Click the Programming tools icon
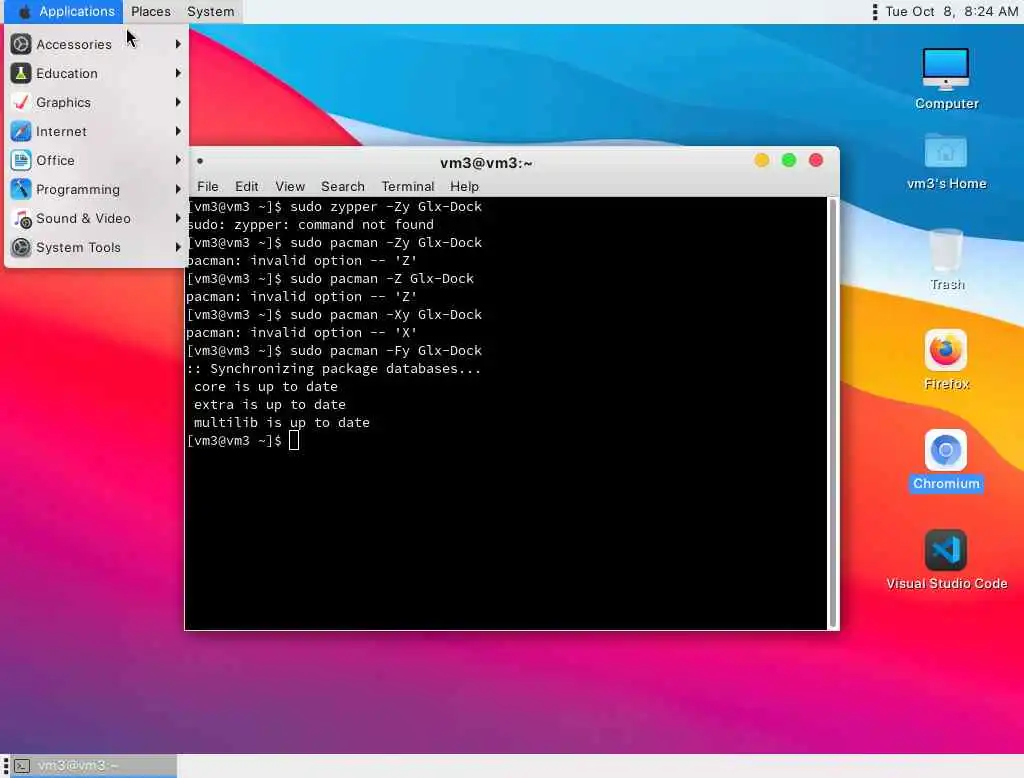 21,189
